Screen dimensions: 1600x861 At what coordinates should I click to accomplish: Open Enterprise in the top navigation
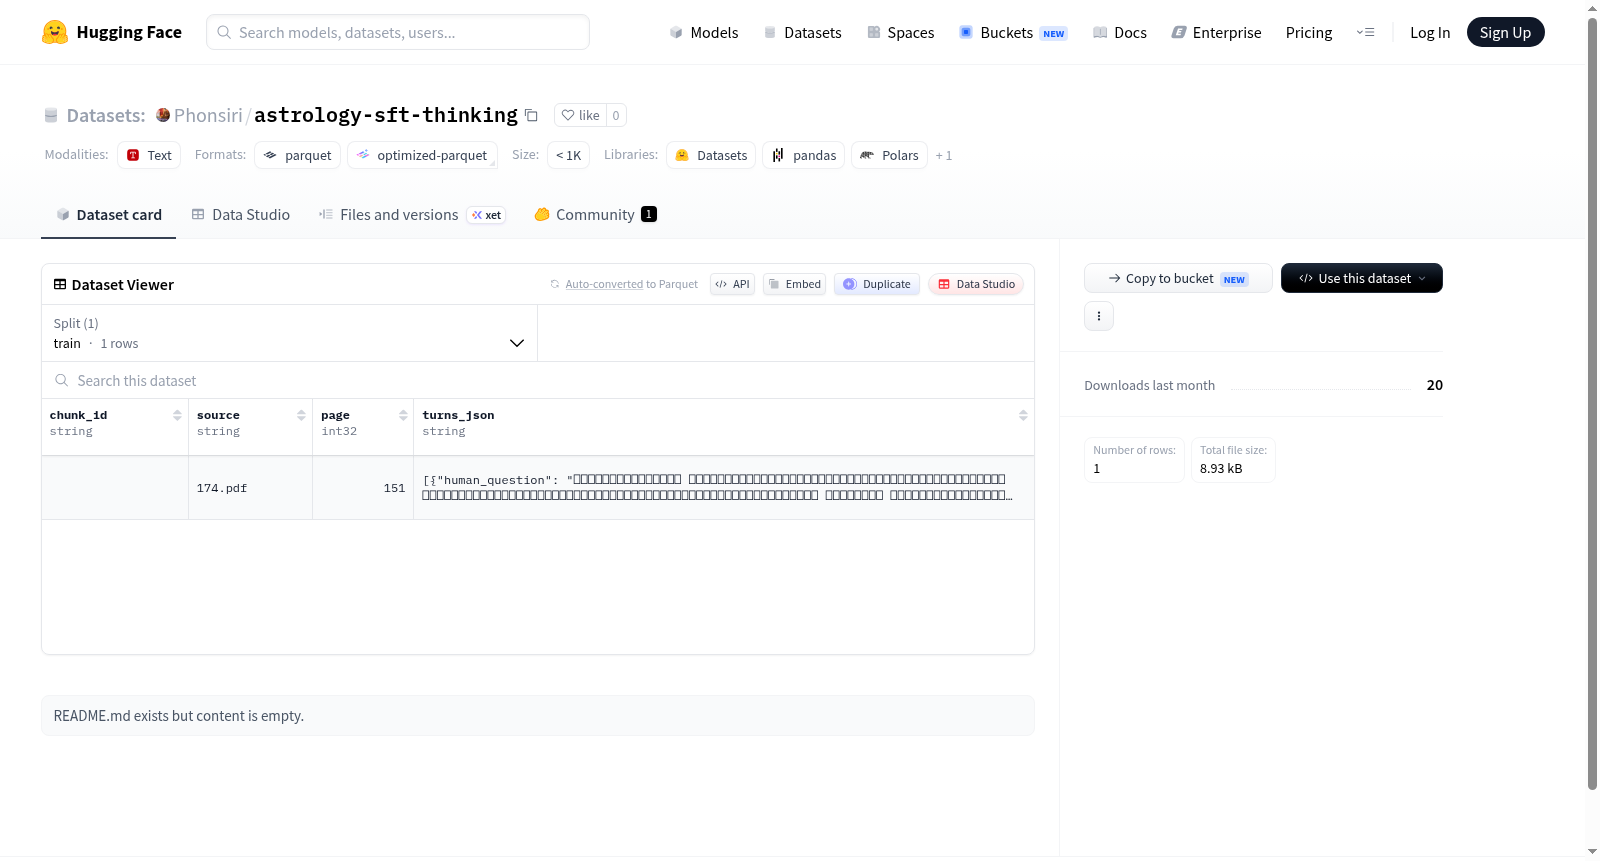[x=1216, y=32]
